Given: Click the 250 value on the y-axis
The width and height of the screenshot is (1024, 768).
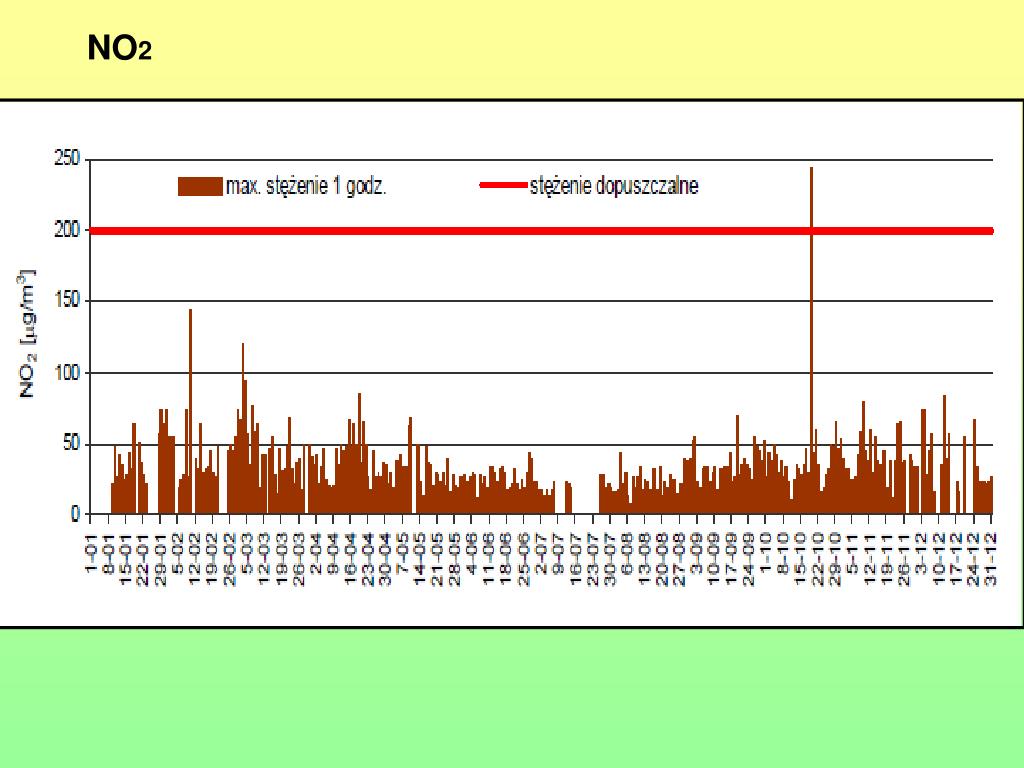Looking at the screenshot, I should pyautogui.click(x=66, y=159).
